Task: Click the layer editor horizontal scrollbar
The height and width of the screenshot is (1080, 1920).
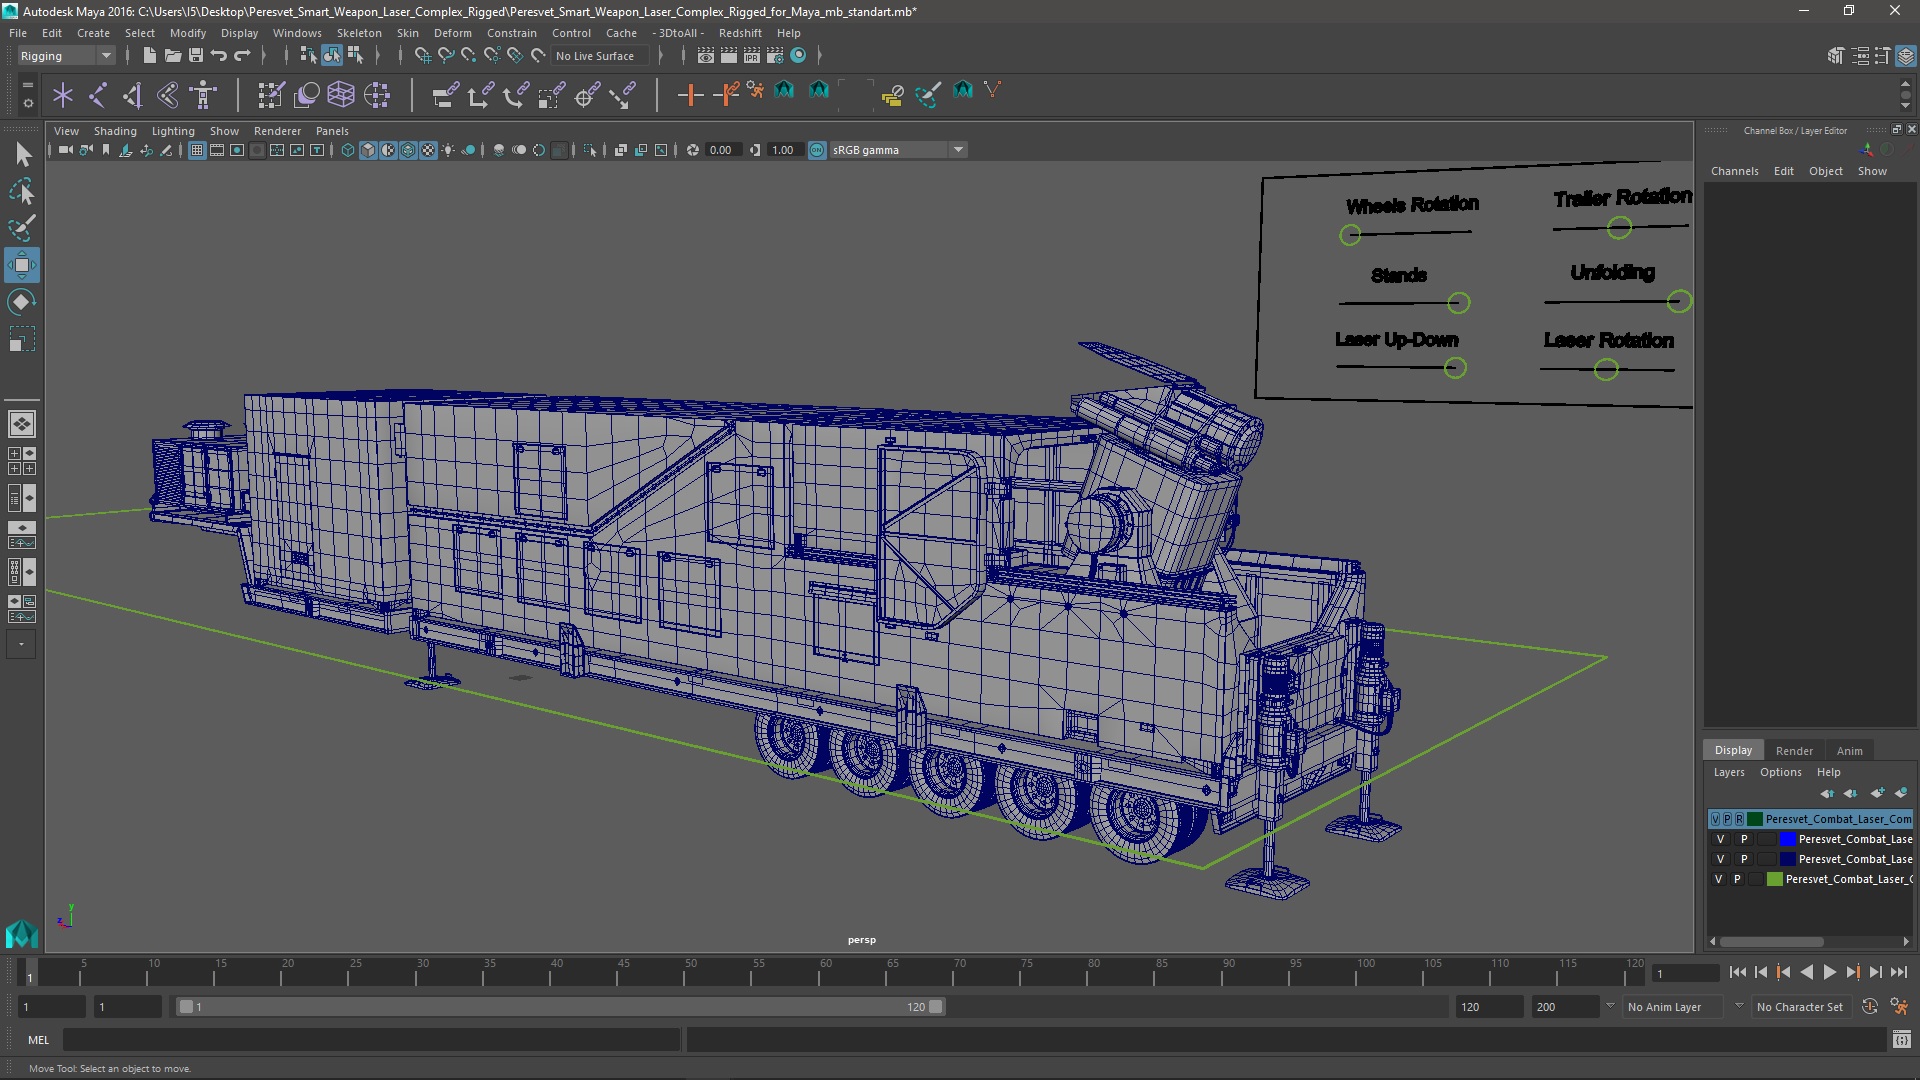Action: pyautogui.click(x=1771, y=942)
